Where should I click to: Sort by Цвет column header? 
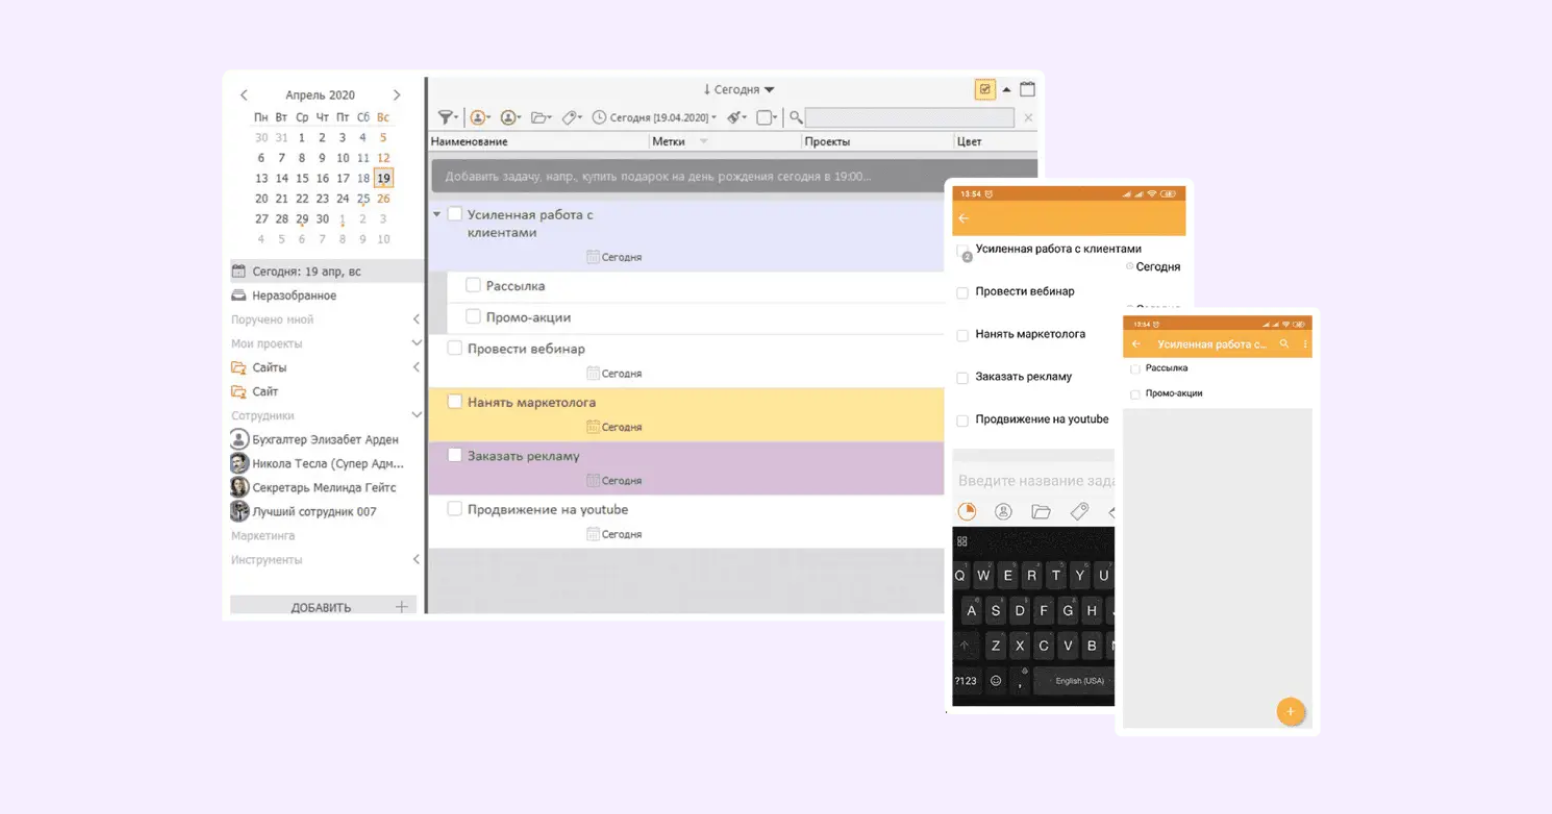tap(969, 142)
